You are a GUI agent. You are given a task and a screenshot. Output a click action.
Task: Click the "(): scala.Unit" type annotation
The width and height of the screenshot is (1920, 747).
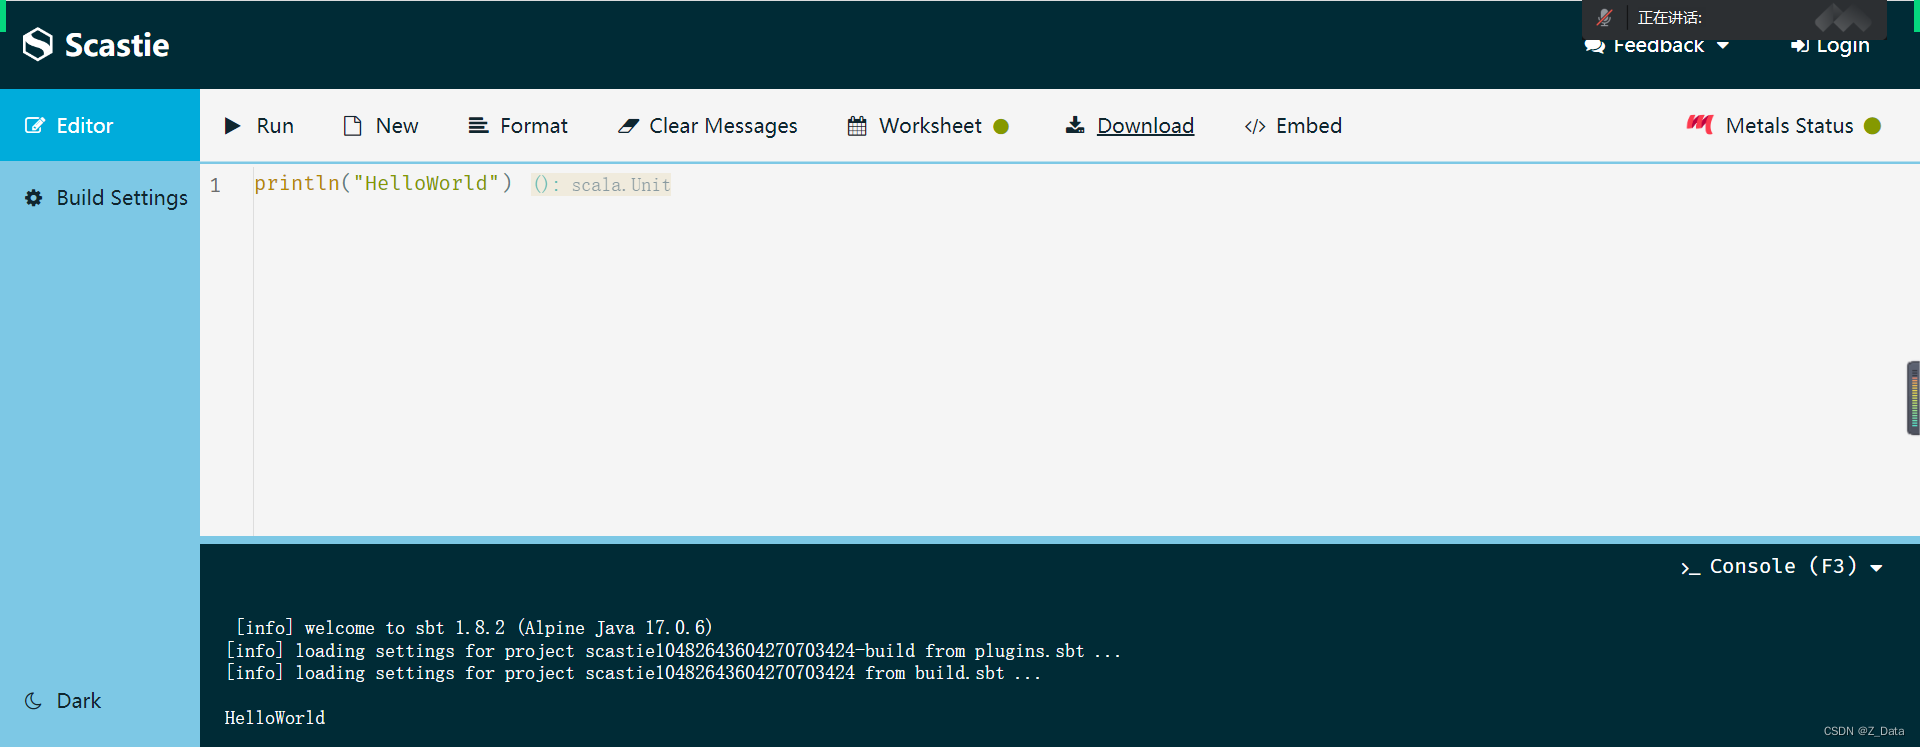click(601, 185)
